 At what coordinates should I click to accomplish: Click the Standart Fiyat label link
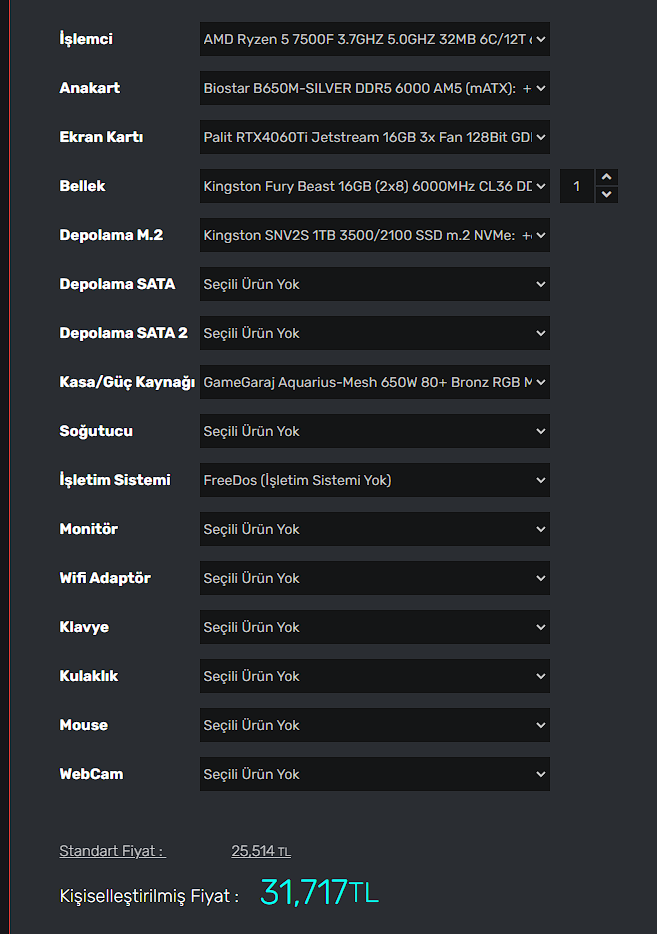[x=111, y=851]
